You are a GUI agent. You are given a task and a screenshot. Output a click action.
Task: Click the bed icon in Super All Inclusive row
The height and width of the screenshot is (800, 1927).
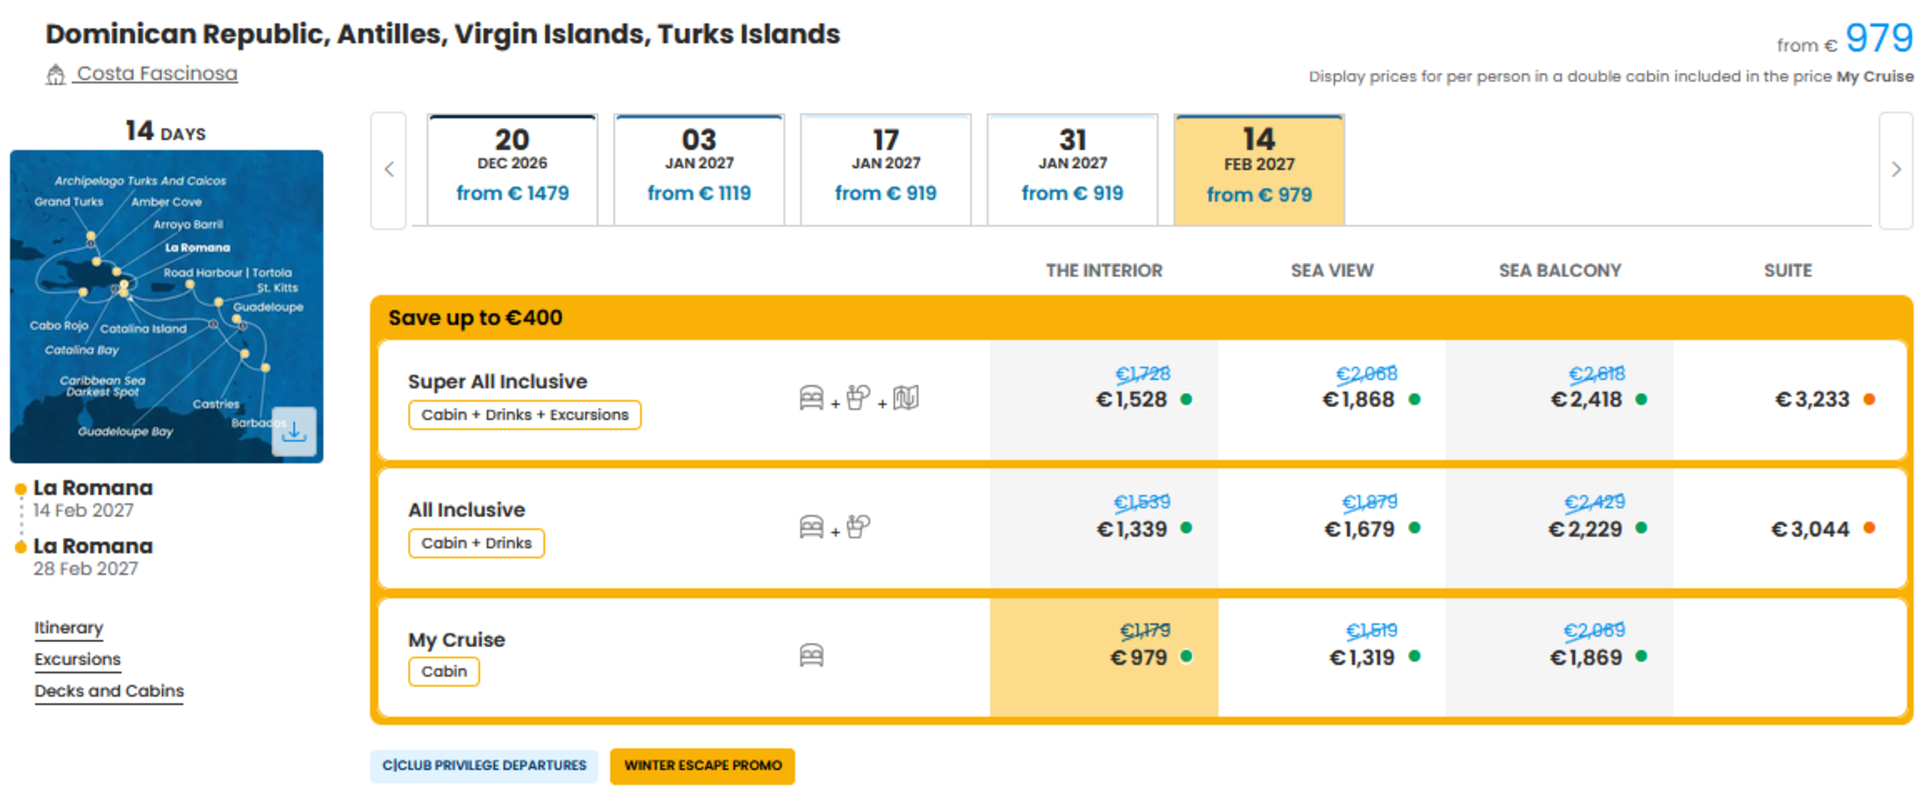click(x=811, y=398)
